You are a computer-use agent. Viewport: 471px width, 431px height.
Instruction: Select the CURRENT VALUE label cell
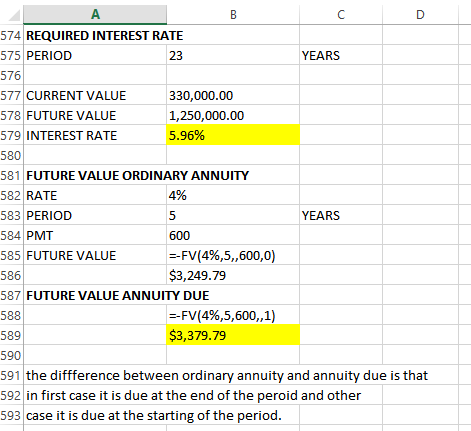coord(95,95)
